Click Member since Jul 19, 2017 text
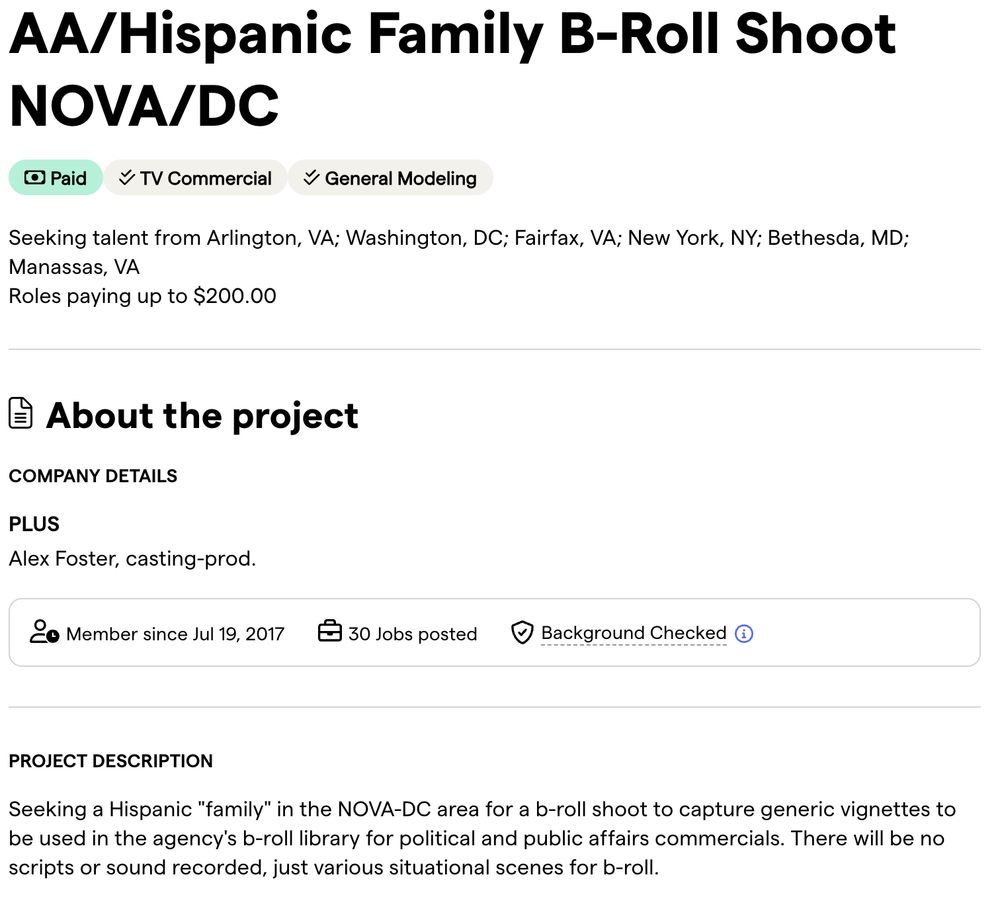Screen dimensions: 1000x897 tap(175, 634)
